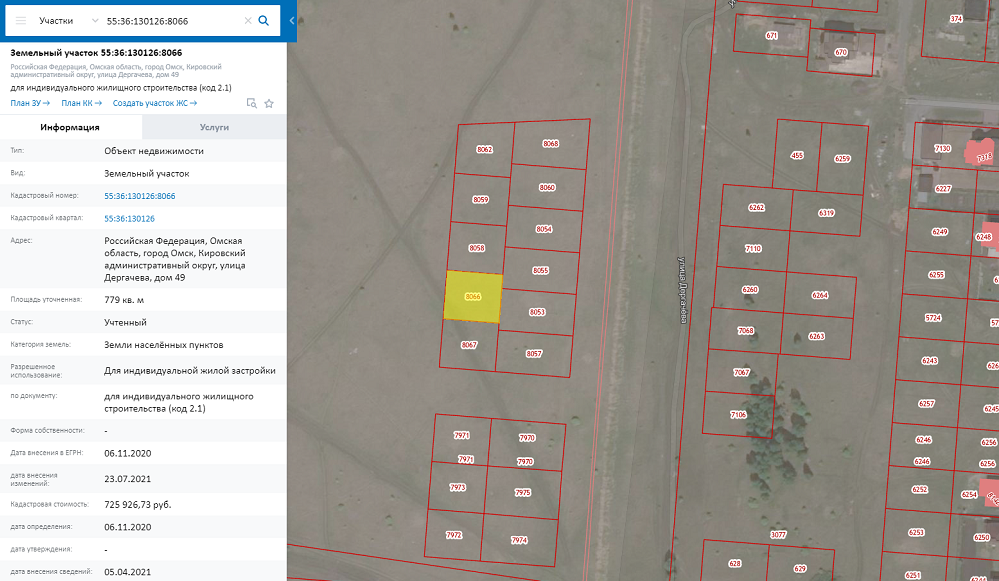Open cadastral number link 55:36:130126:8066
Viewport: 999px width, 581px height.
click(x=140, y=196)
